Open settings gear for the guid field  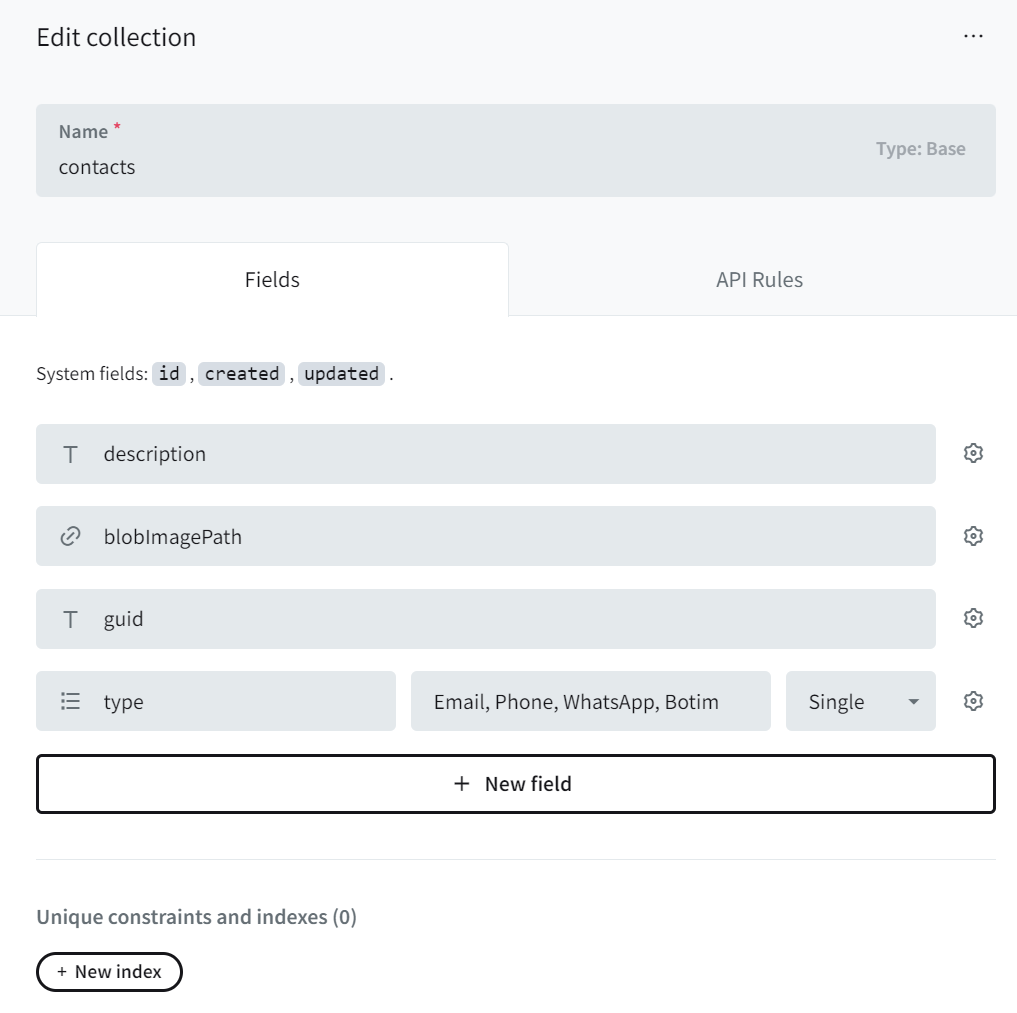tap(973, 618)
